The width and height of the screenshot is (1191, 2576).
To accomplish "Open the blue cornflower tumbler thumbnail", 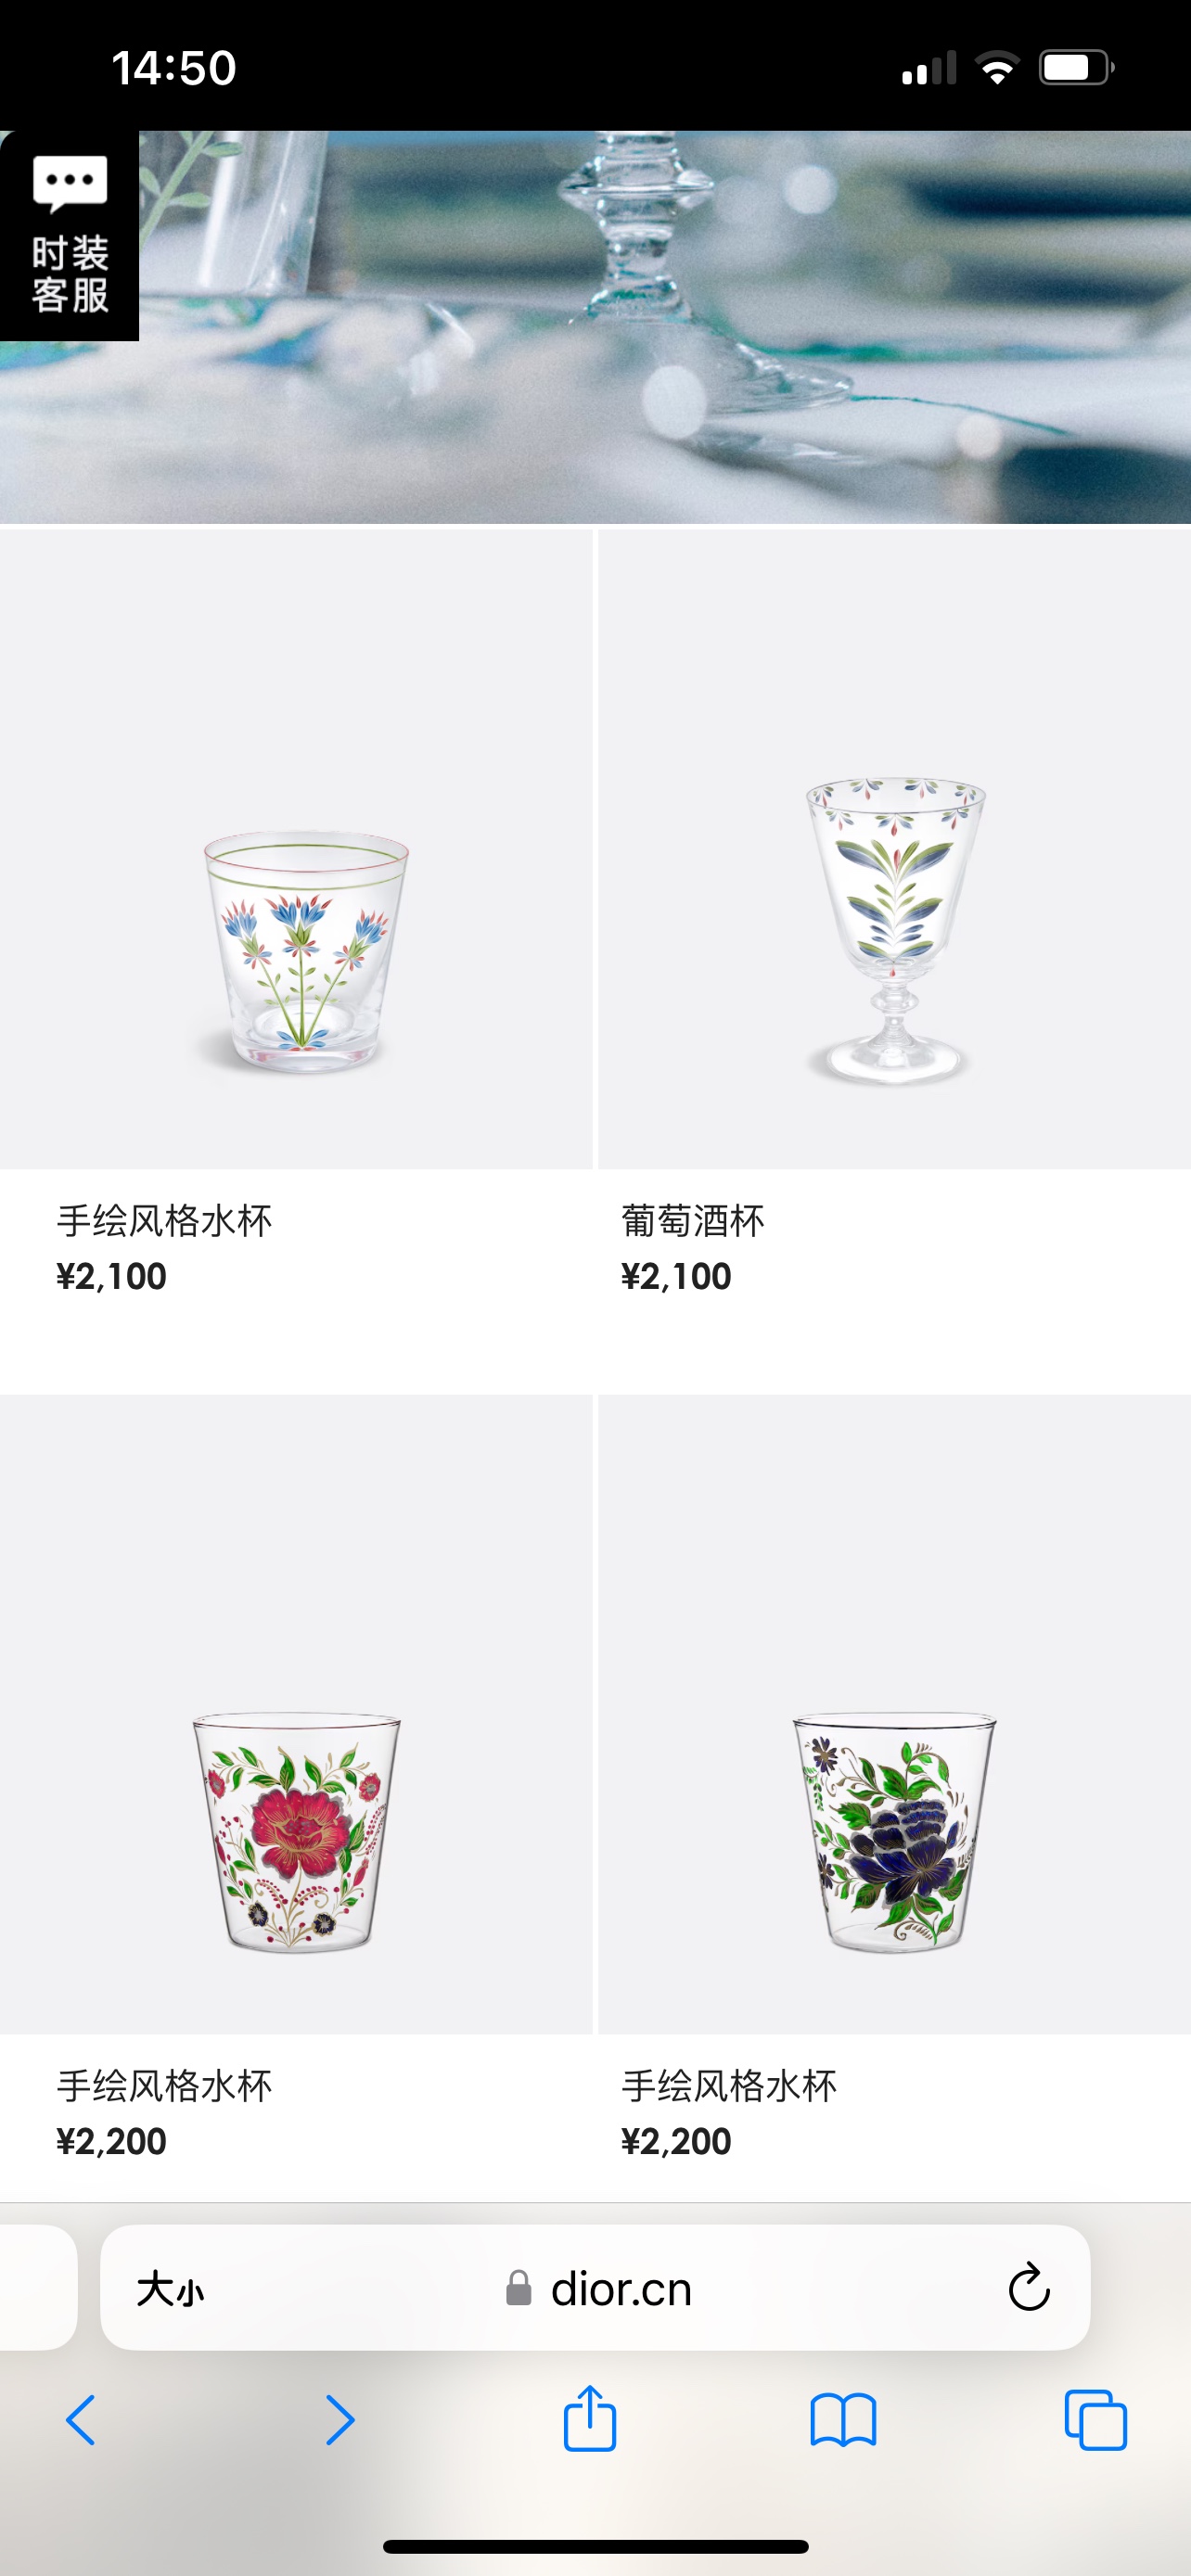I will (296, 849).
